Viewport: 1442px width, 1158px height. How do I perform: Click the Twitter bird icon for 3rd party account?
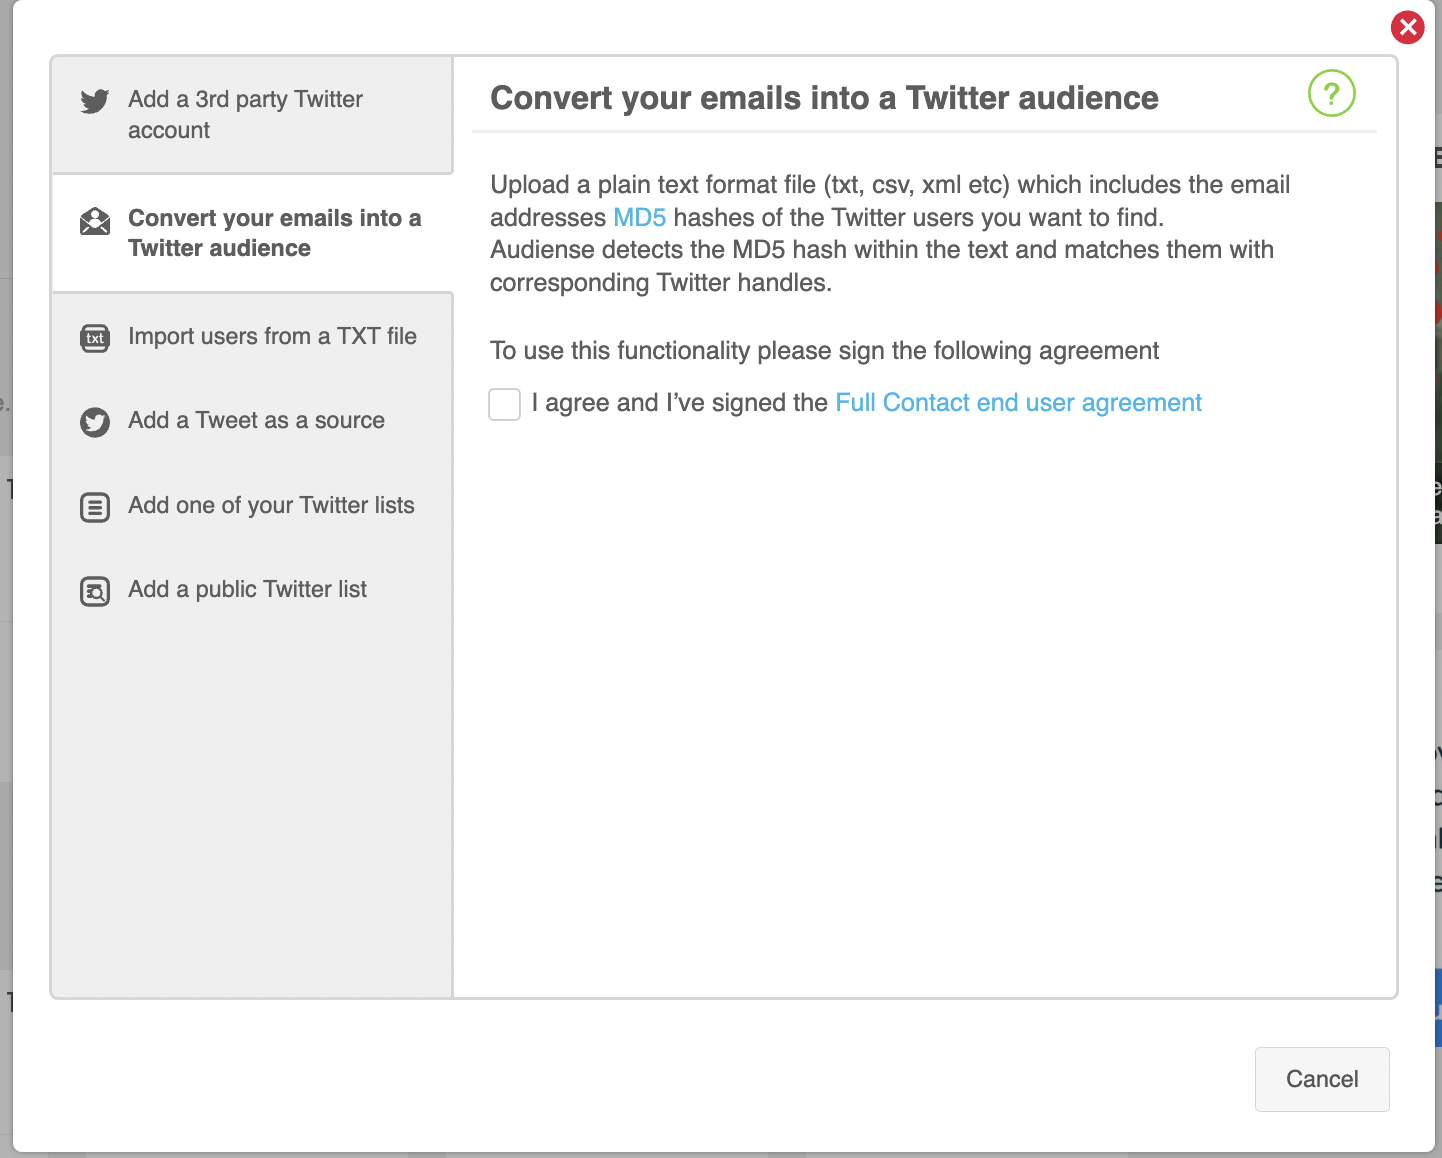click(95, 101)
